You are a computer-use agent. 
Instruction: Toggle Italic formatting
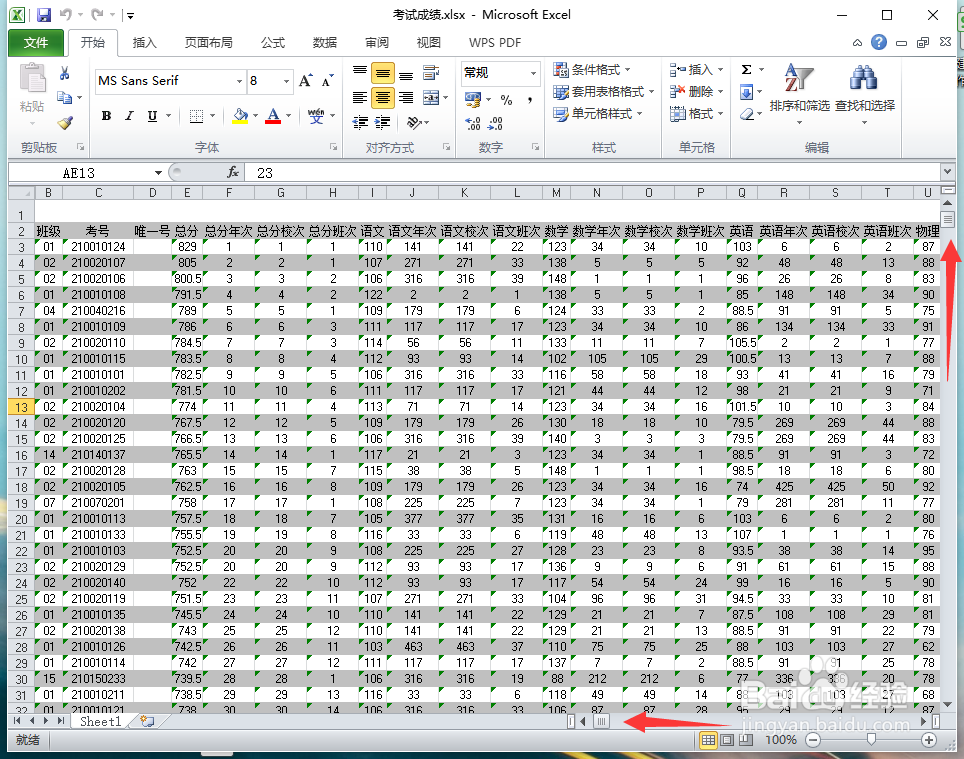(129, 116)
